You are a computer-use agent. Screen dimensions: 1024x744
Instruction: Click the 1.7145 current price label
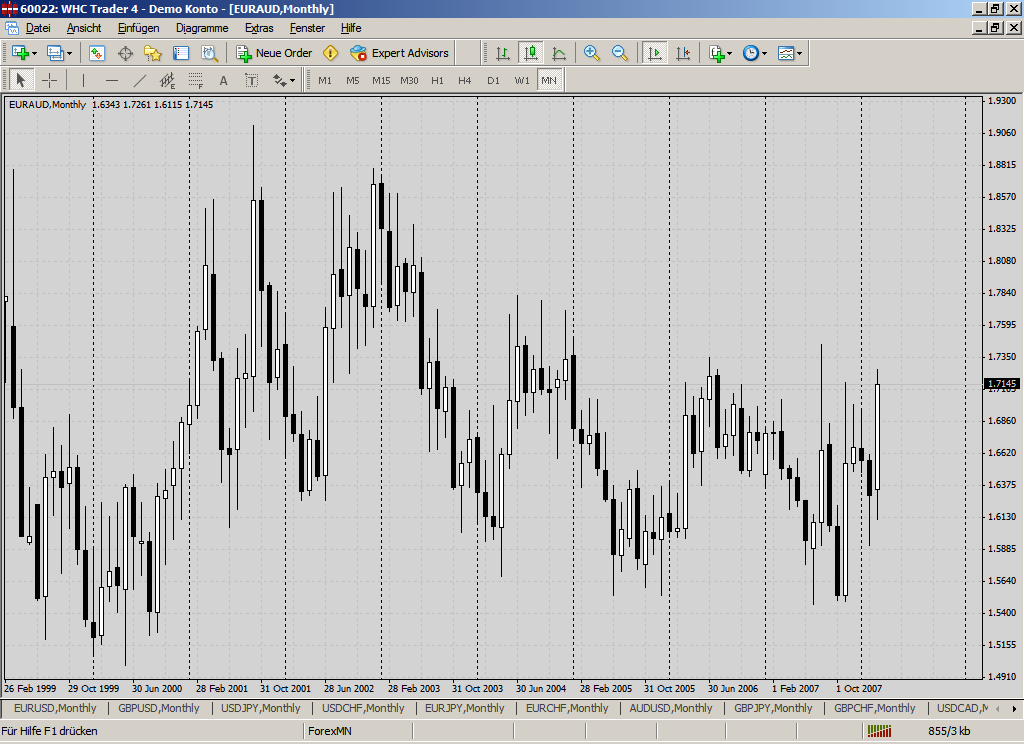1001,384
